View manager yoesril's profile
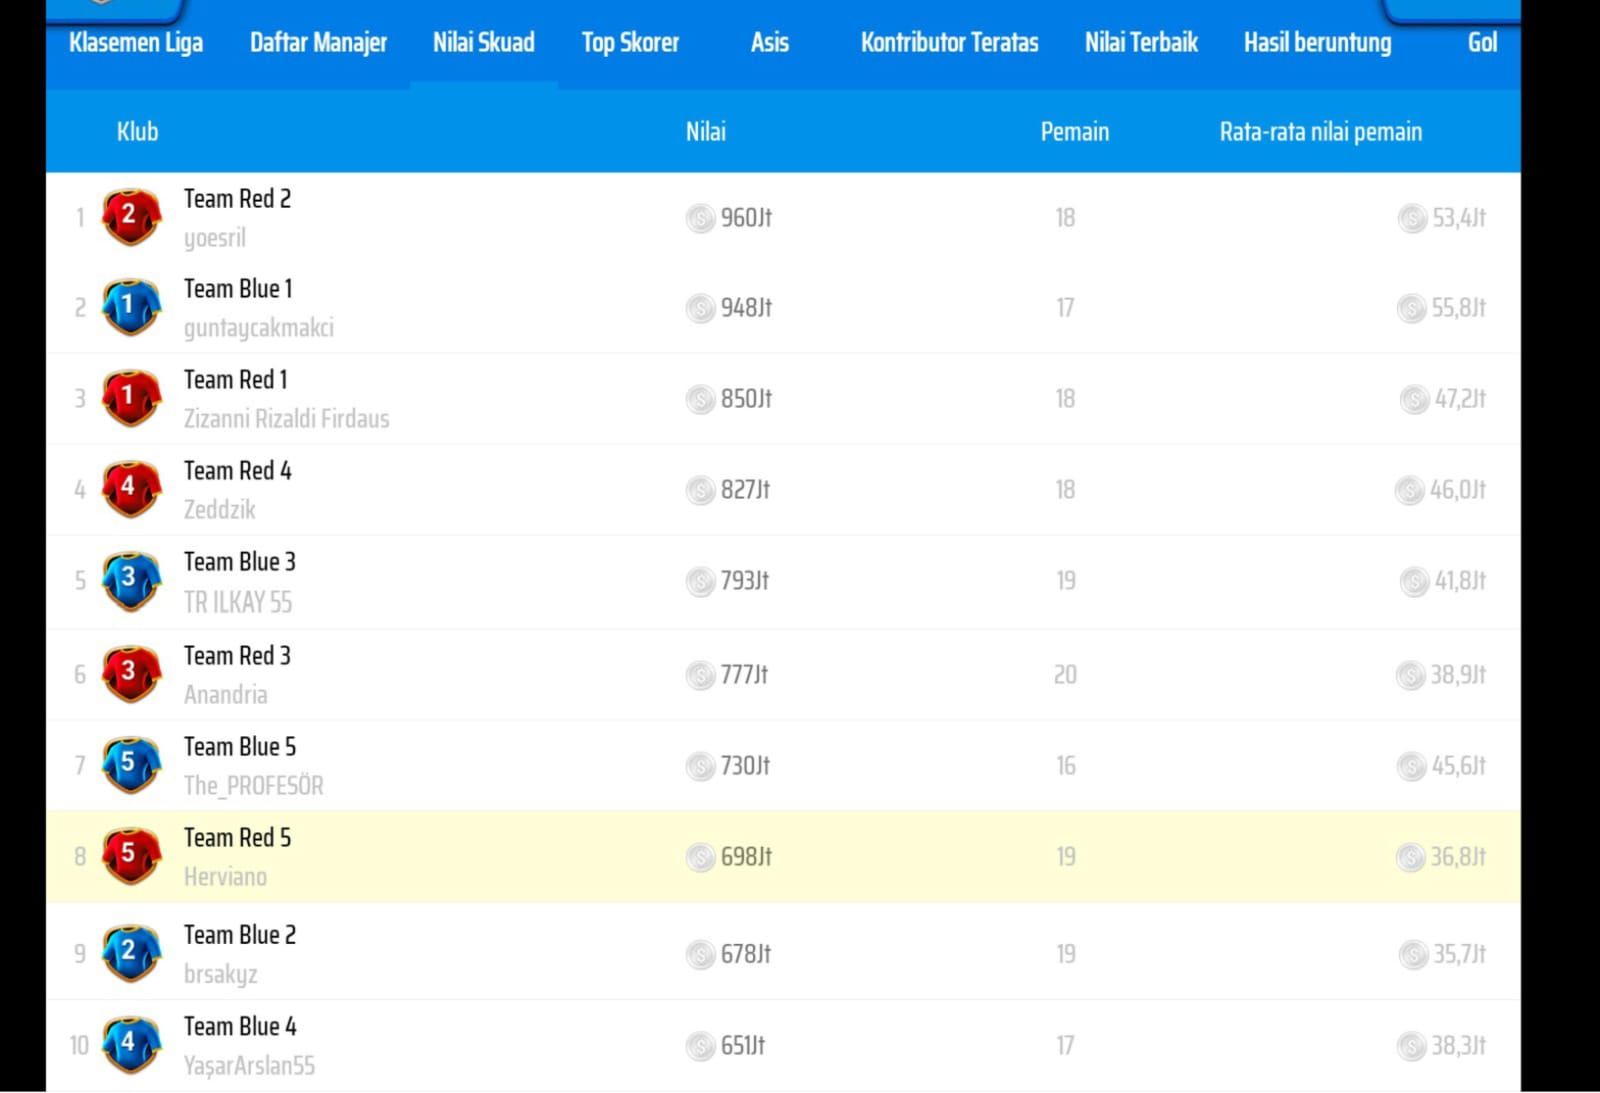This screenshot has width=1600, height=1093. (x=215, y=238)
